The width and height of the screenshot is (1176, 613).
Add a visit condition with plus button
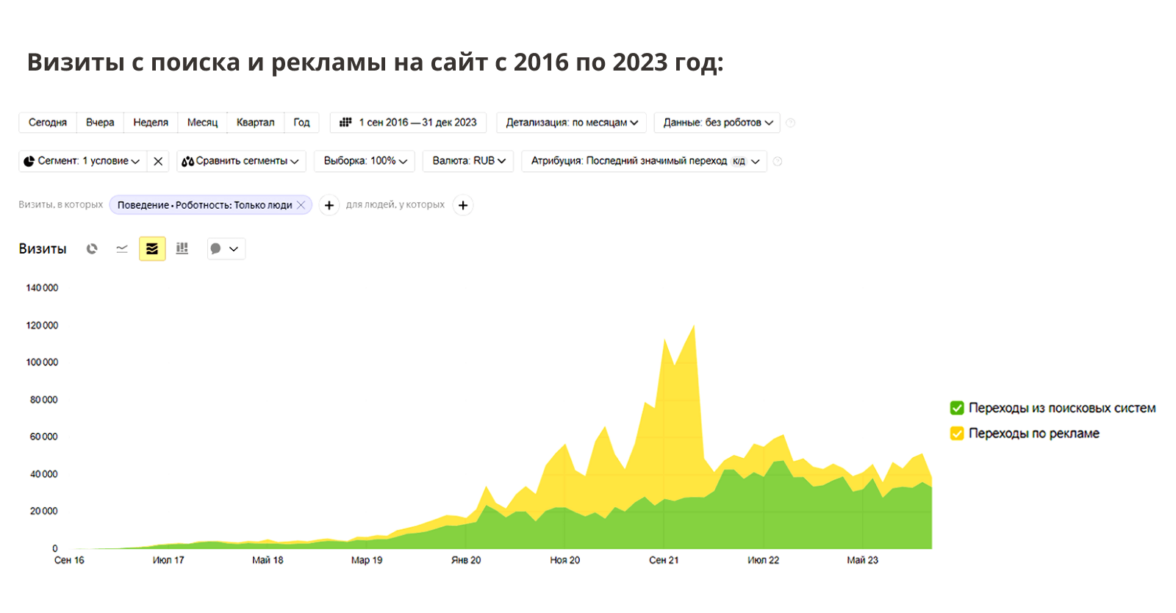click(329, 205)
